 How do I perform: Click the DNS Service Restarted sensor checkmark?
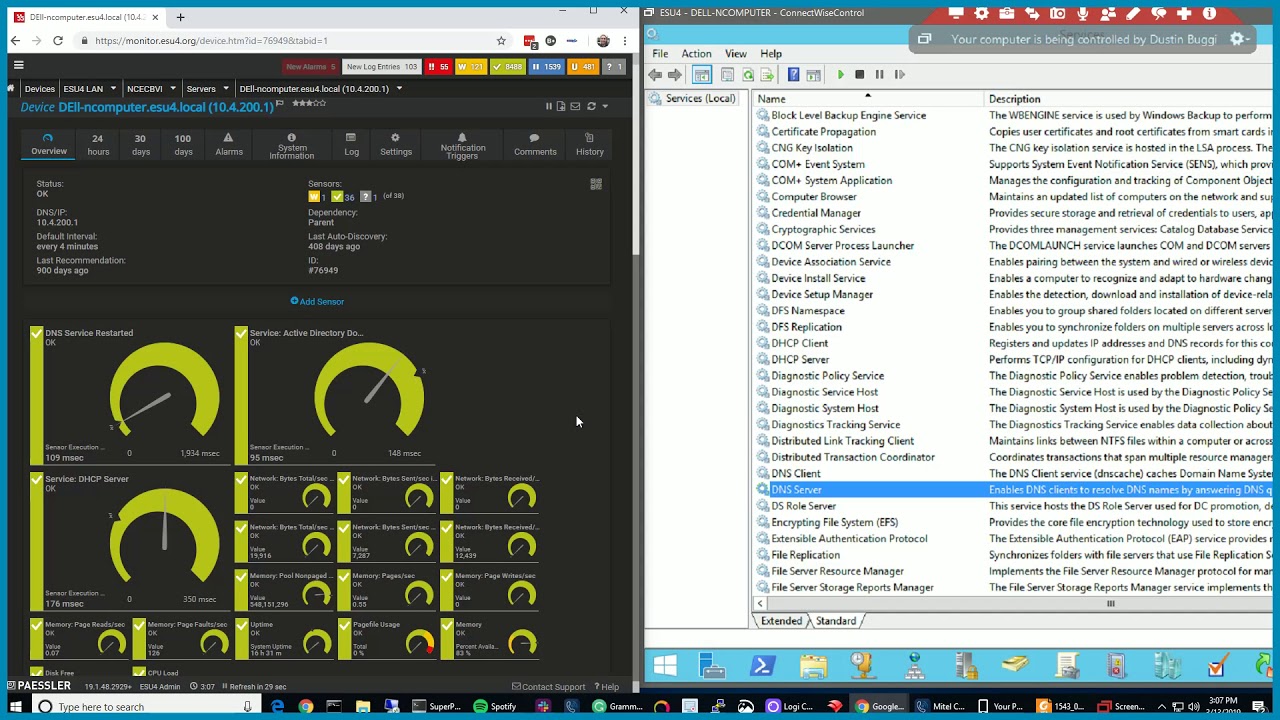point(37,333)
